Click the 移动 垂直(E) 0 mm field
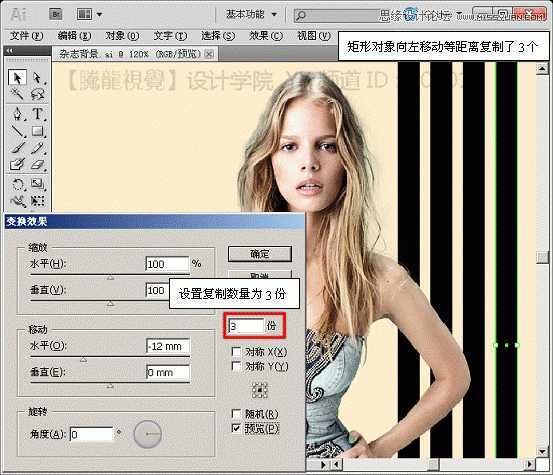Screen dimensions: 553x475 pyautogui.click(x=168, y=372)
